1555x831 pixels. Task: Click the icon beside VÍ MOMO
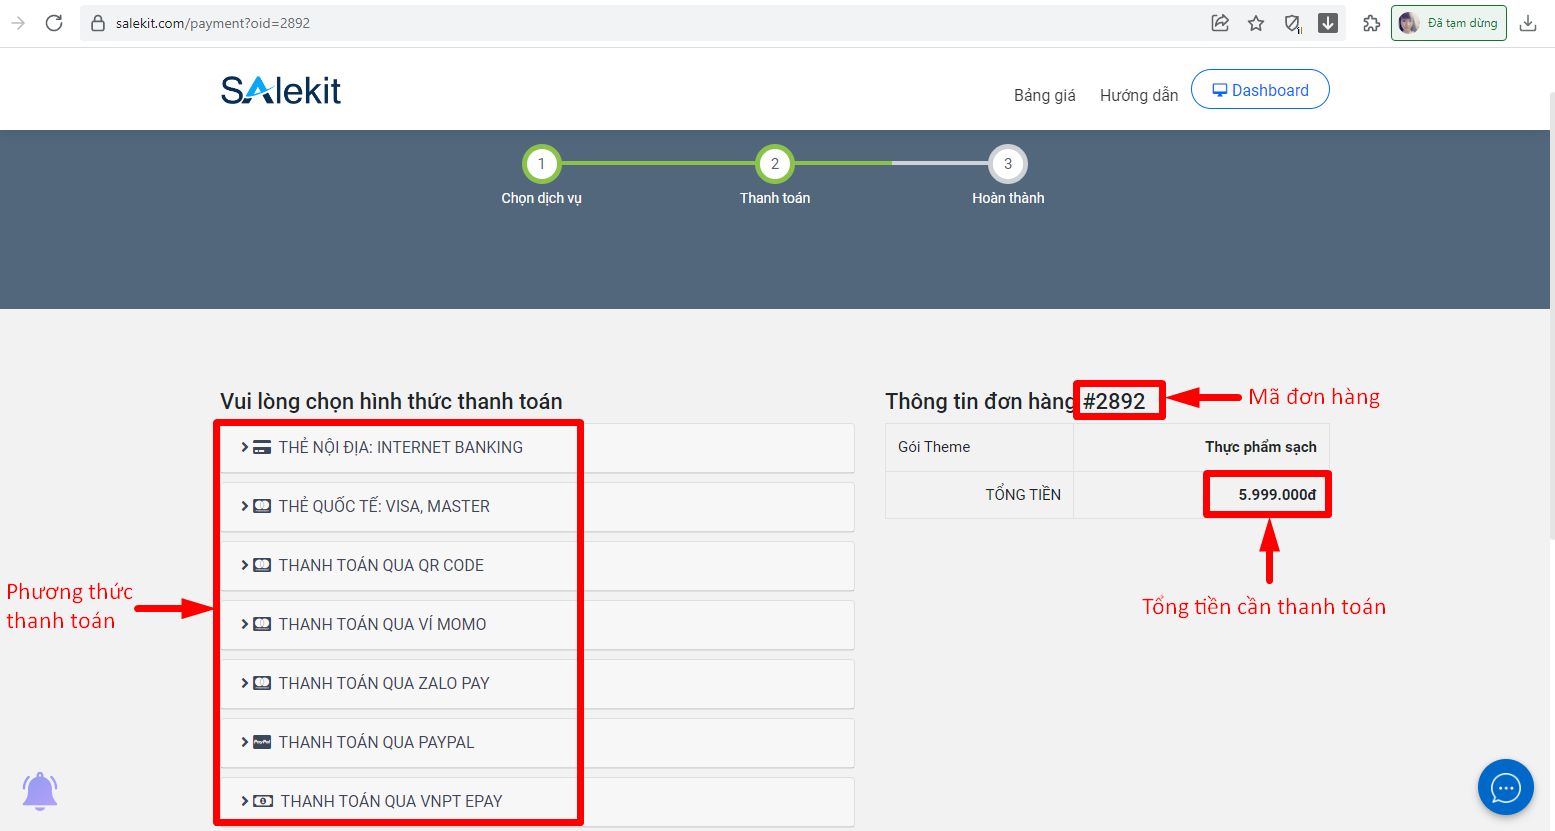point(262,624)
